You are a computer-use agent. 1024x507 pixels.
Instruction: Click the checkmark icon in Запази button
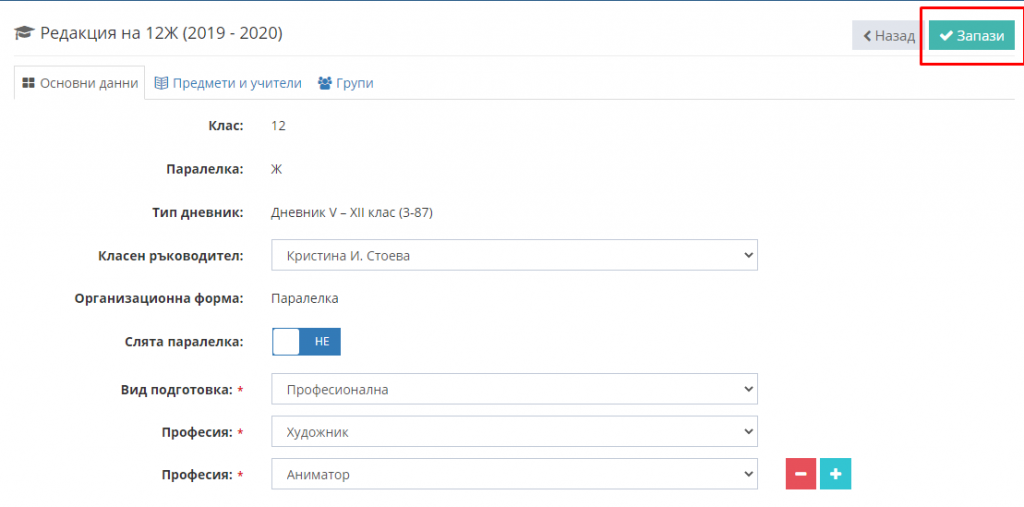pos(946,36)
